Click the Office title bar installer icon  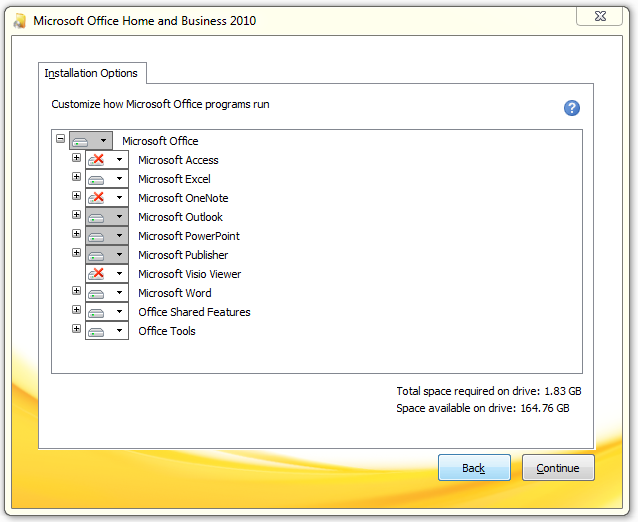(19, 20)
